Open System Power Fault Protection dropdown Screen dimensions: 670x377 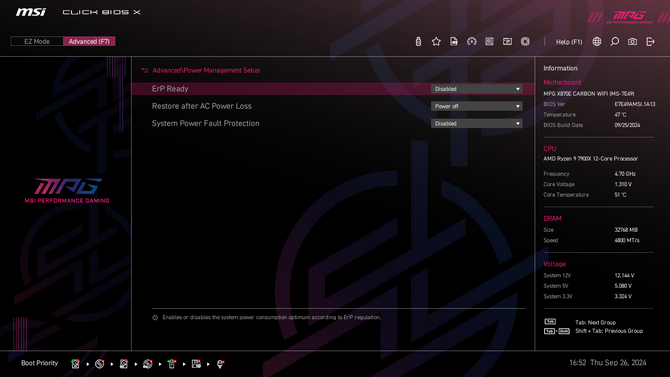[476, 124]
